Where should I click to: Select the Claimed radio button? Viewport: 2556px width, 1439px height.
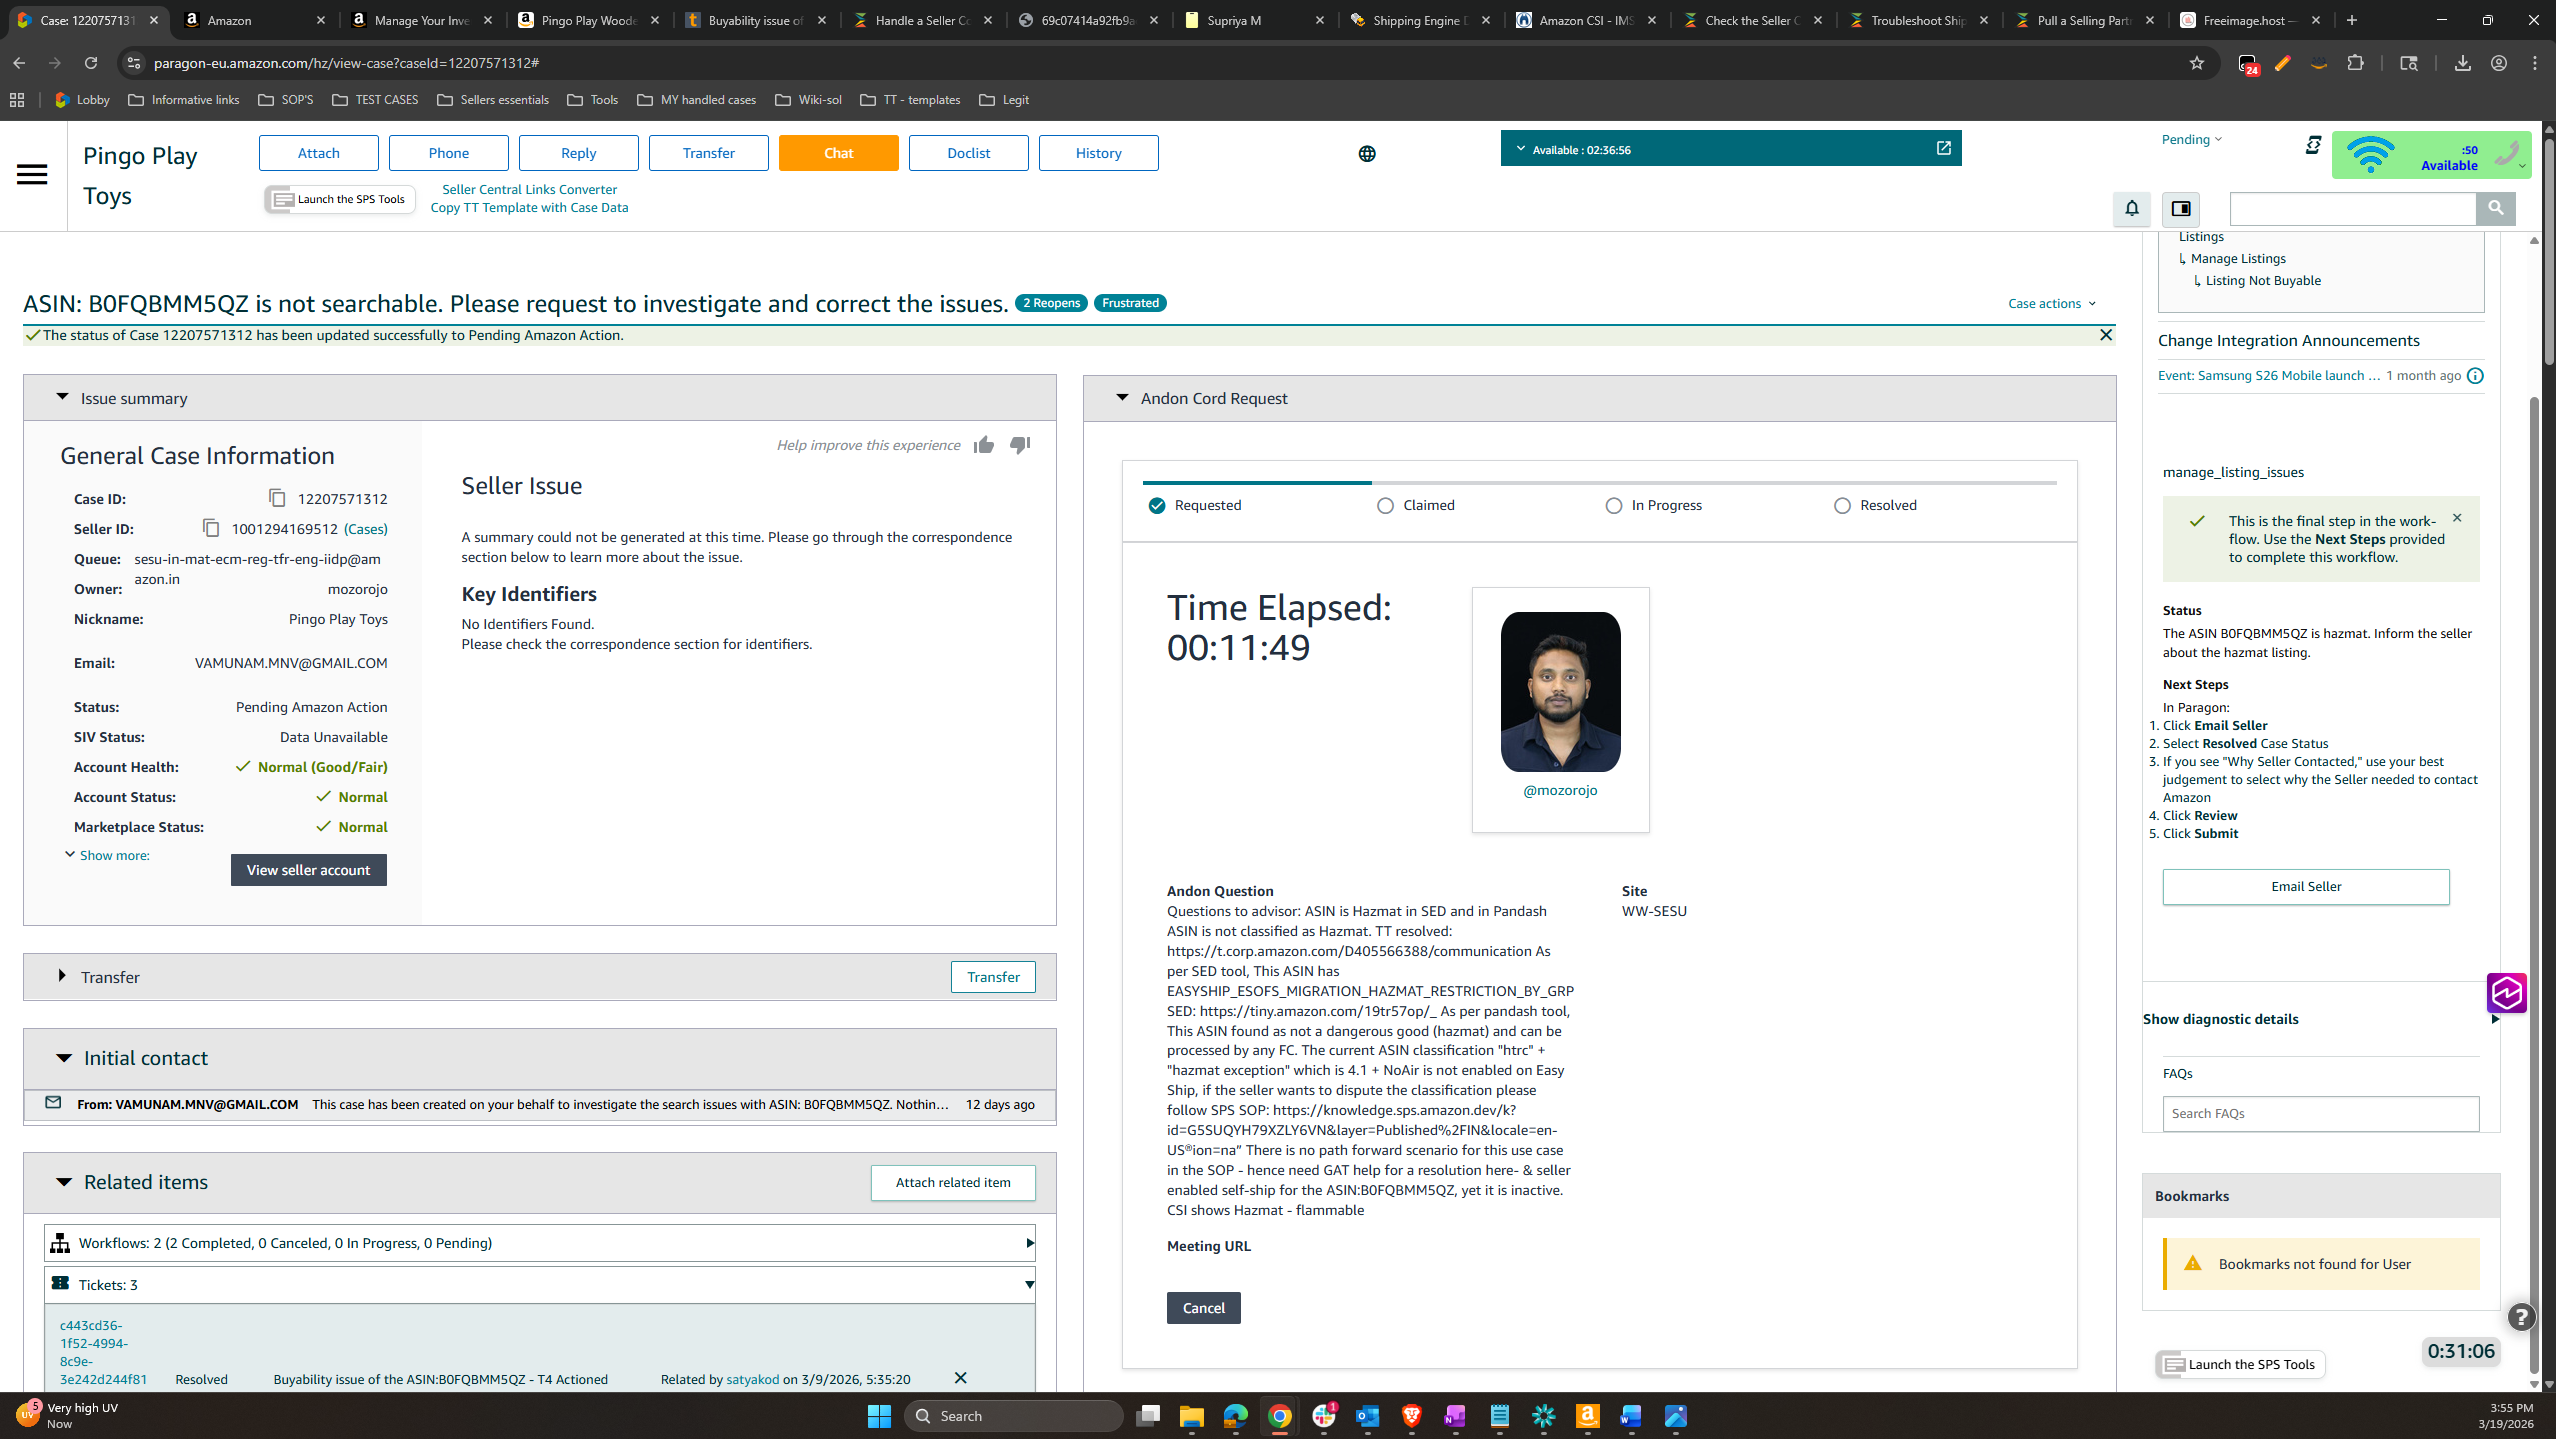pos(1385,506)
